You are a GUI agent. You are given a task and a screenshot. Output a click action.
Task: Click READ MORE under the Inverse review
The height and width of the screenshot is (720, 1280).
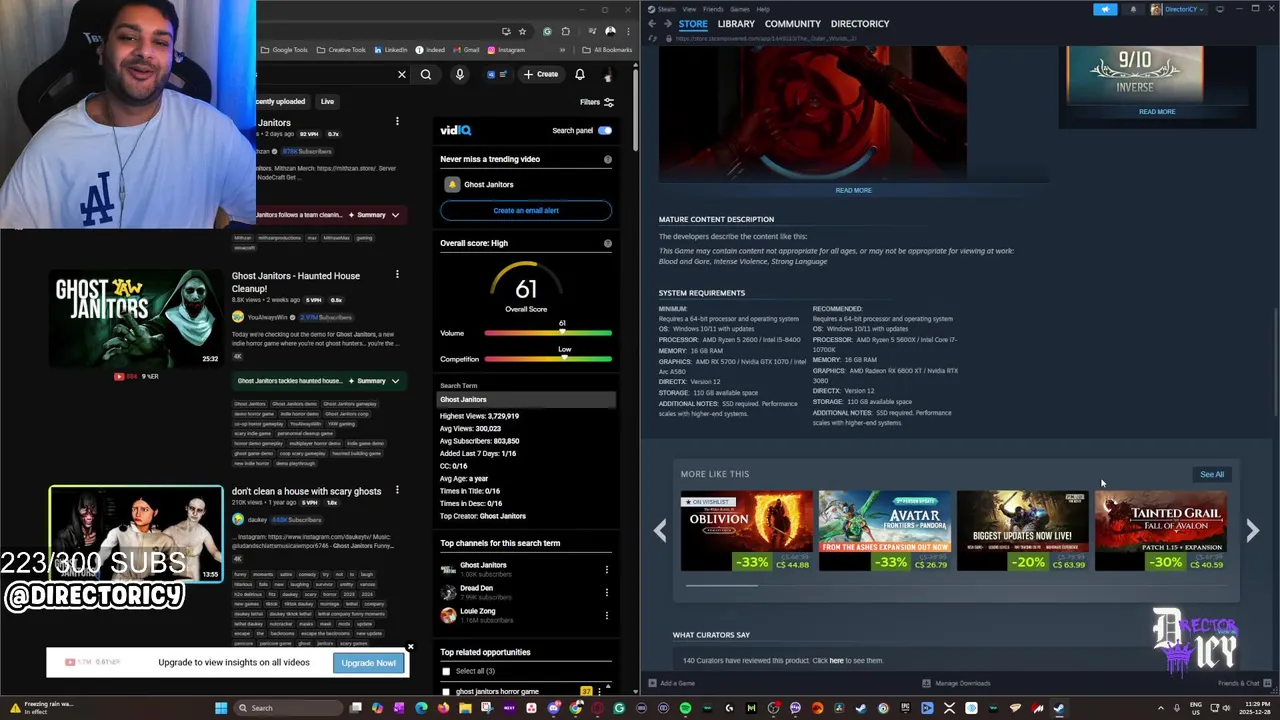pos(1157,112)
